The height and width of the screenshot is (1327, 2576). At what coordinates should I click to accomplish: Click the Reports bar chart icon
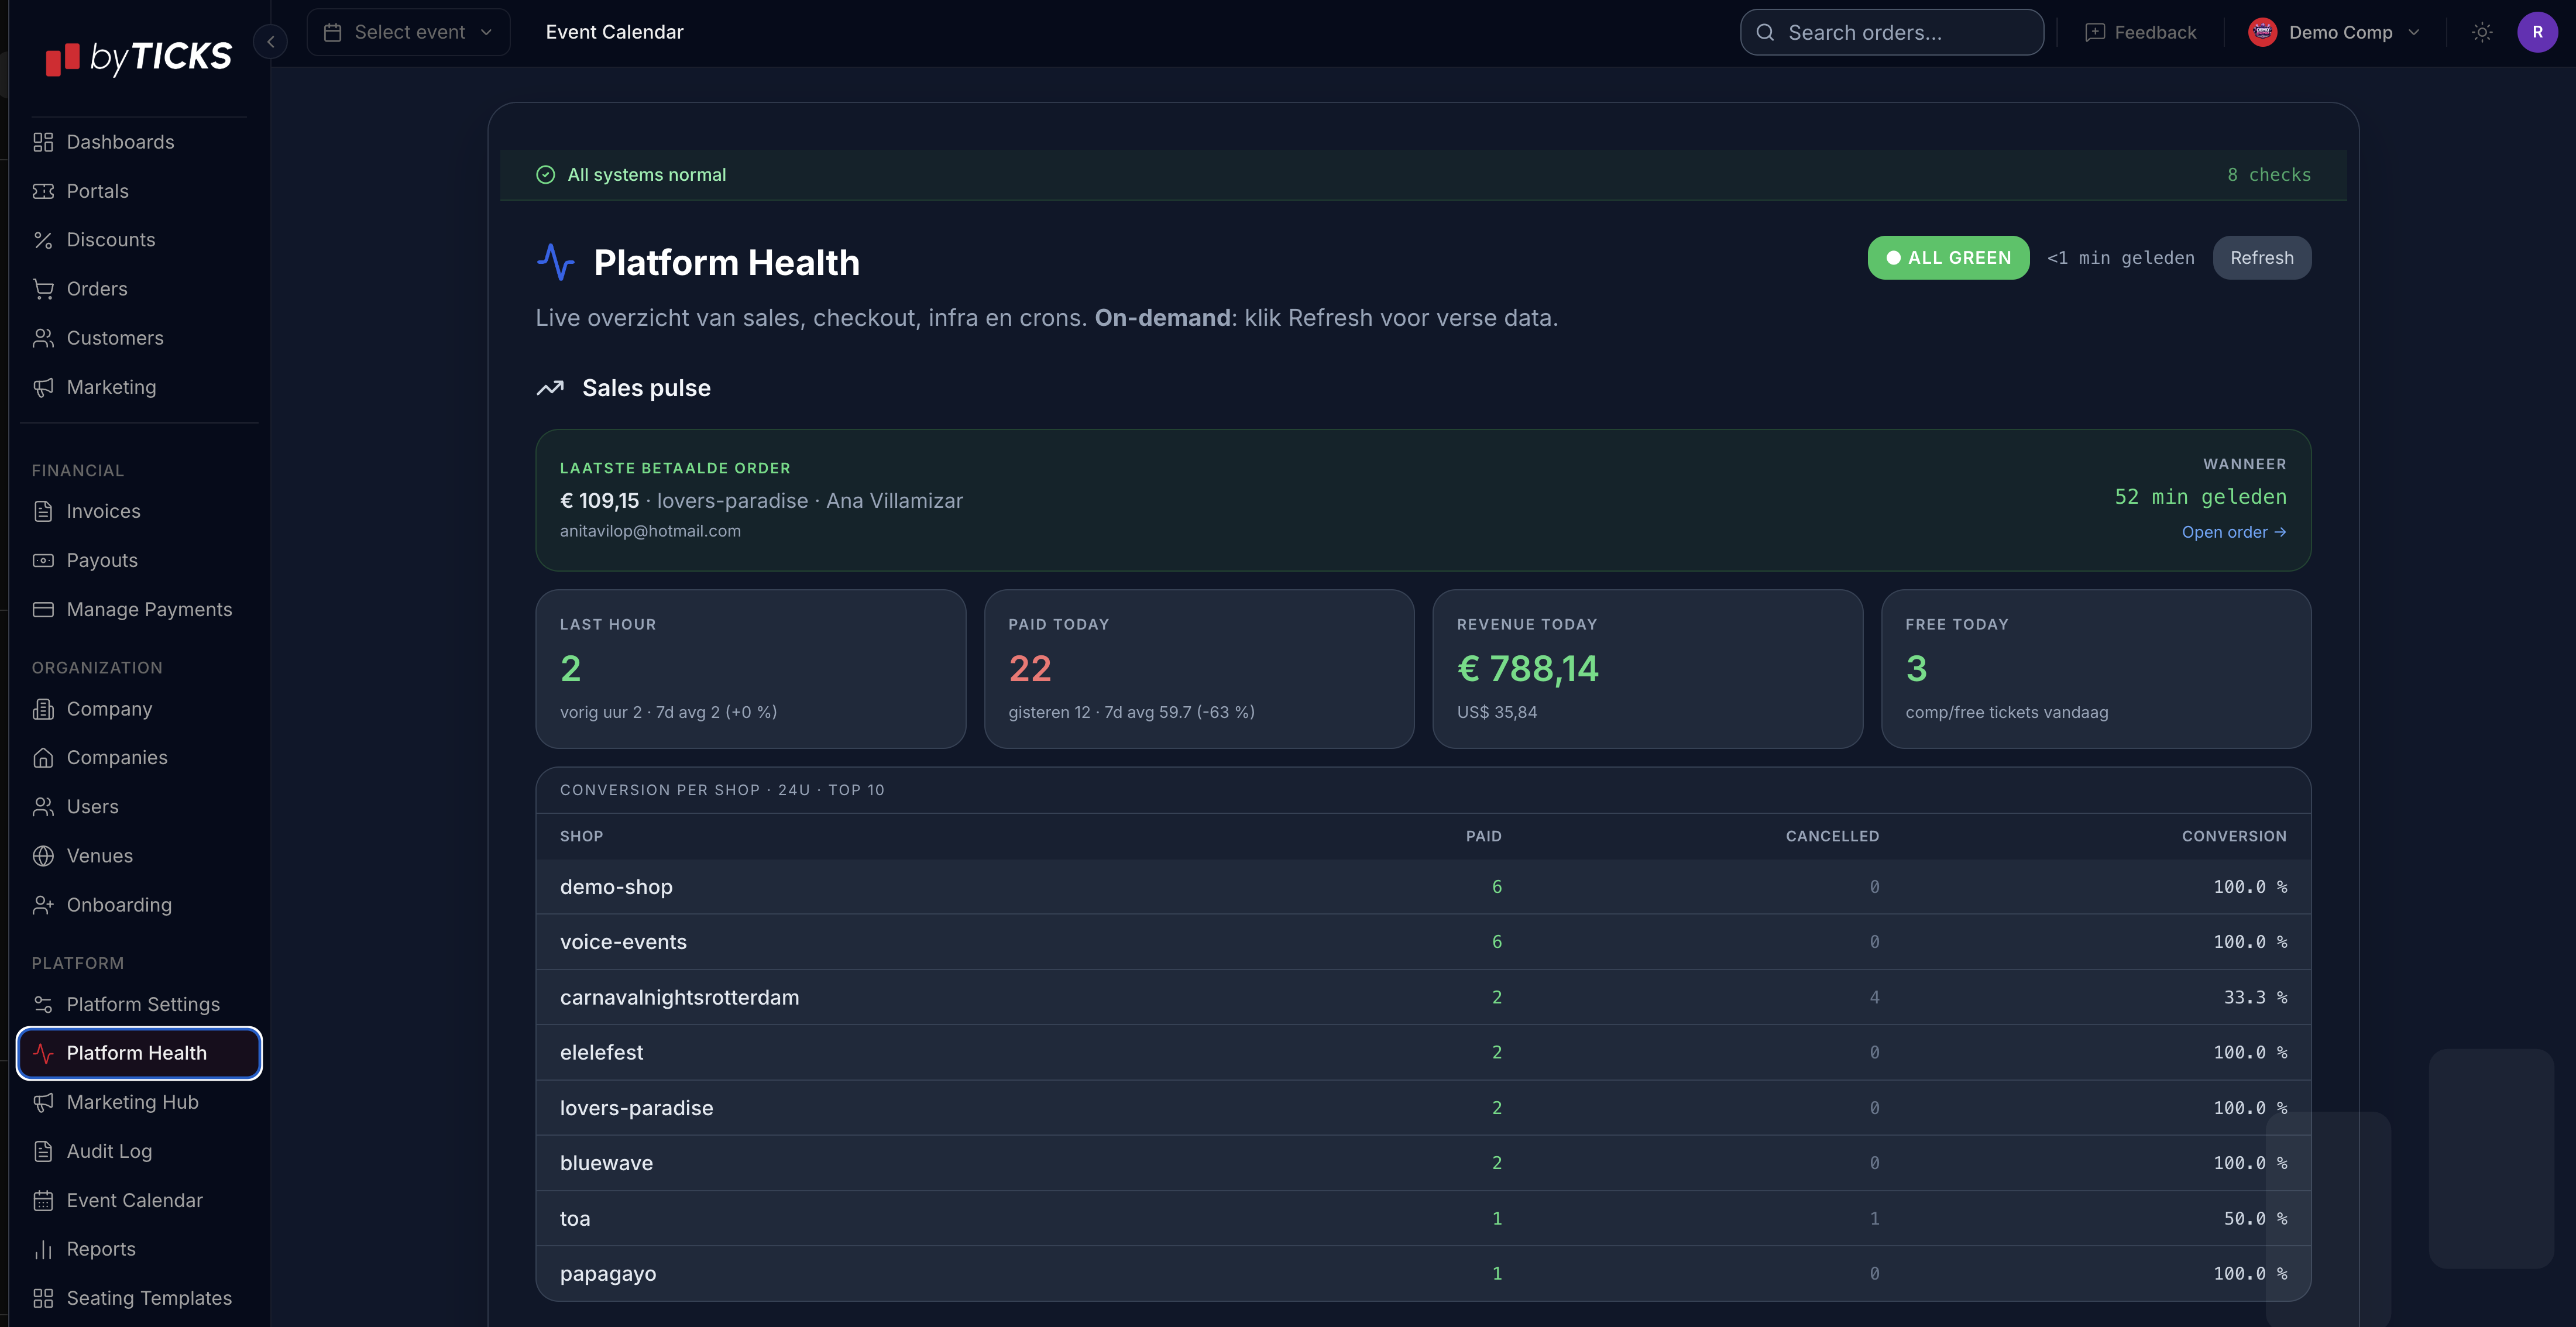coord(43,1249)
